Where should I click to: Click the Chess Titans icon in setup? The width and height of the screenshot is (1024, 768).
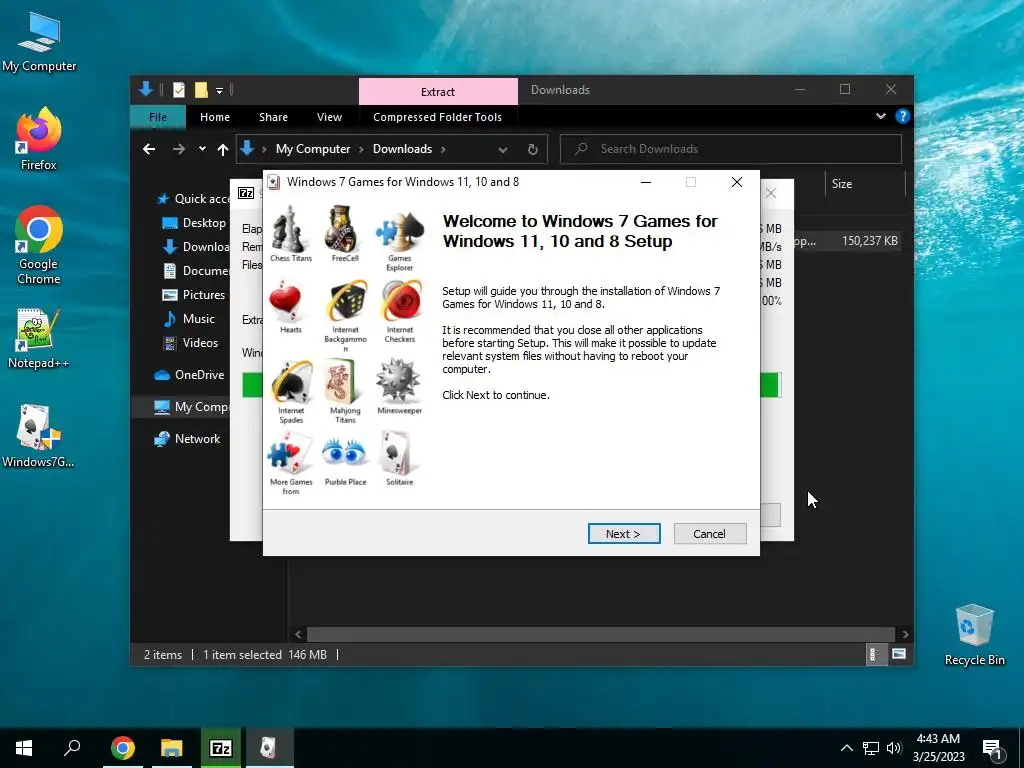(291, 234)
